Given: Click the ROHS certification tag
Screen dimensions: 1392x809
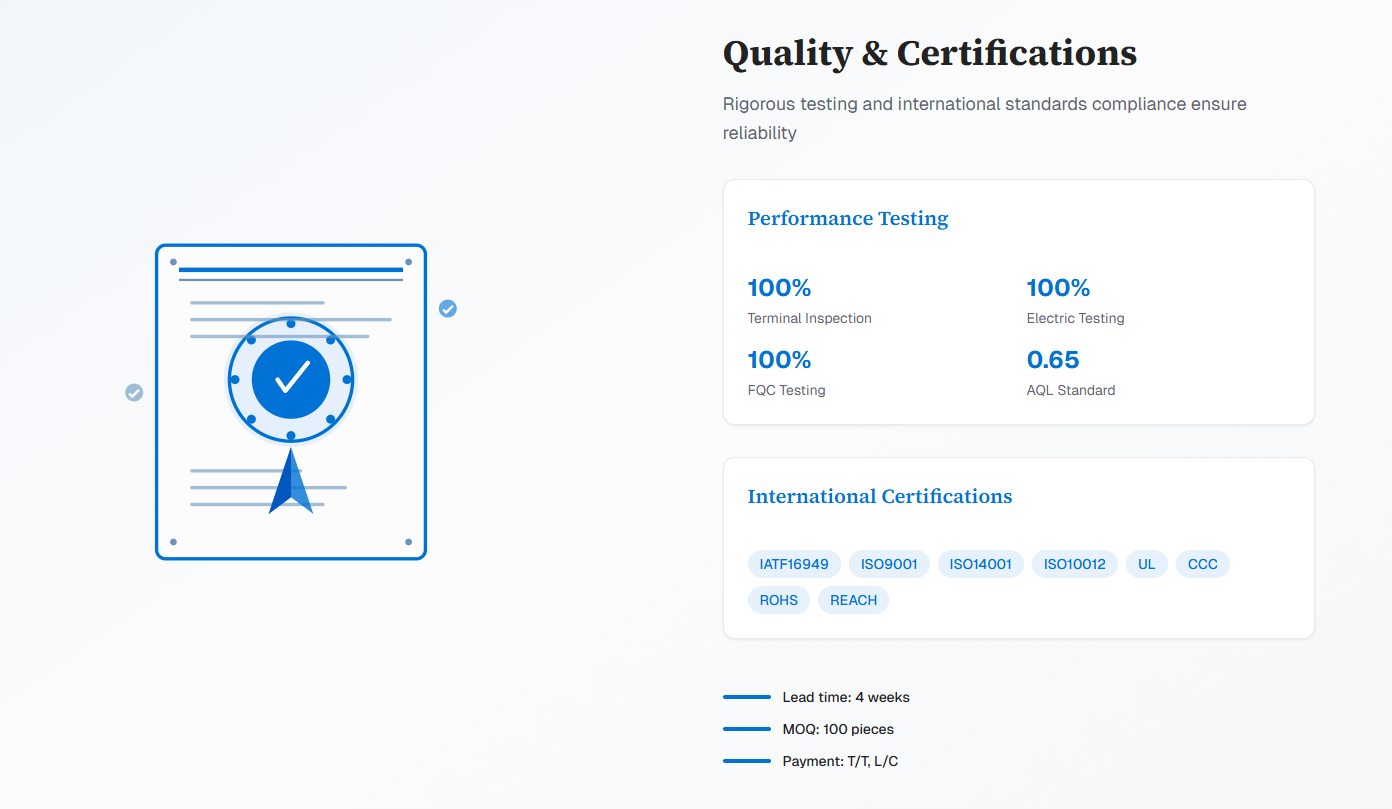Looking at the screenshot, I should 779,600.
